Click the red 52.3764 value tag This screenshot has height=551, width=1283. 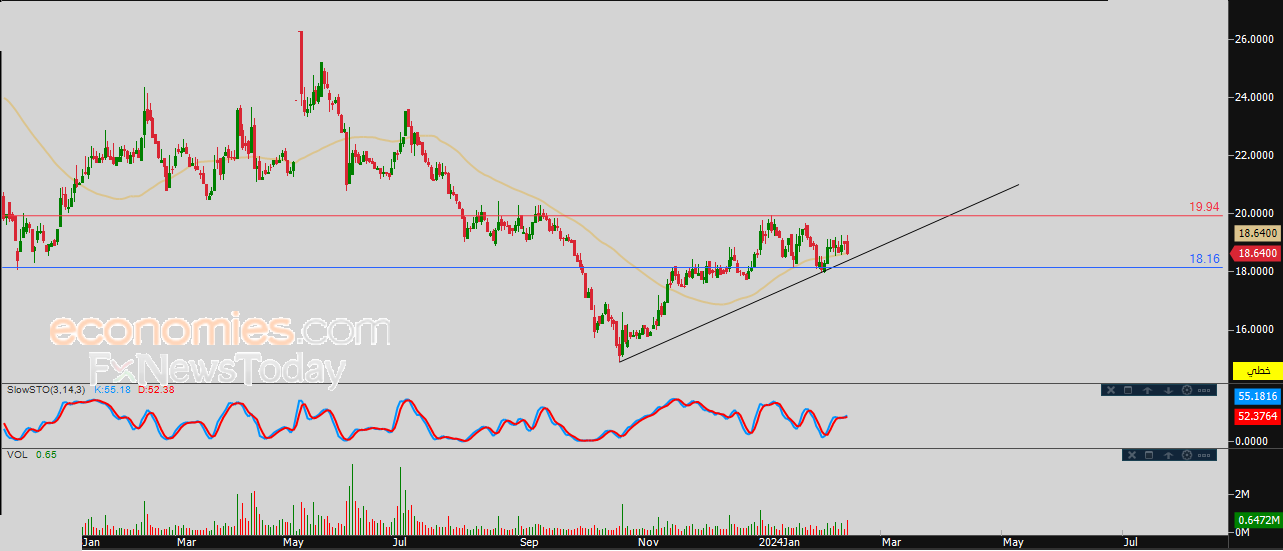(1257, 417)
